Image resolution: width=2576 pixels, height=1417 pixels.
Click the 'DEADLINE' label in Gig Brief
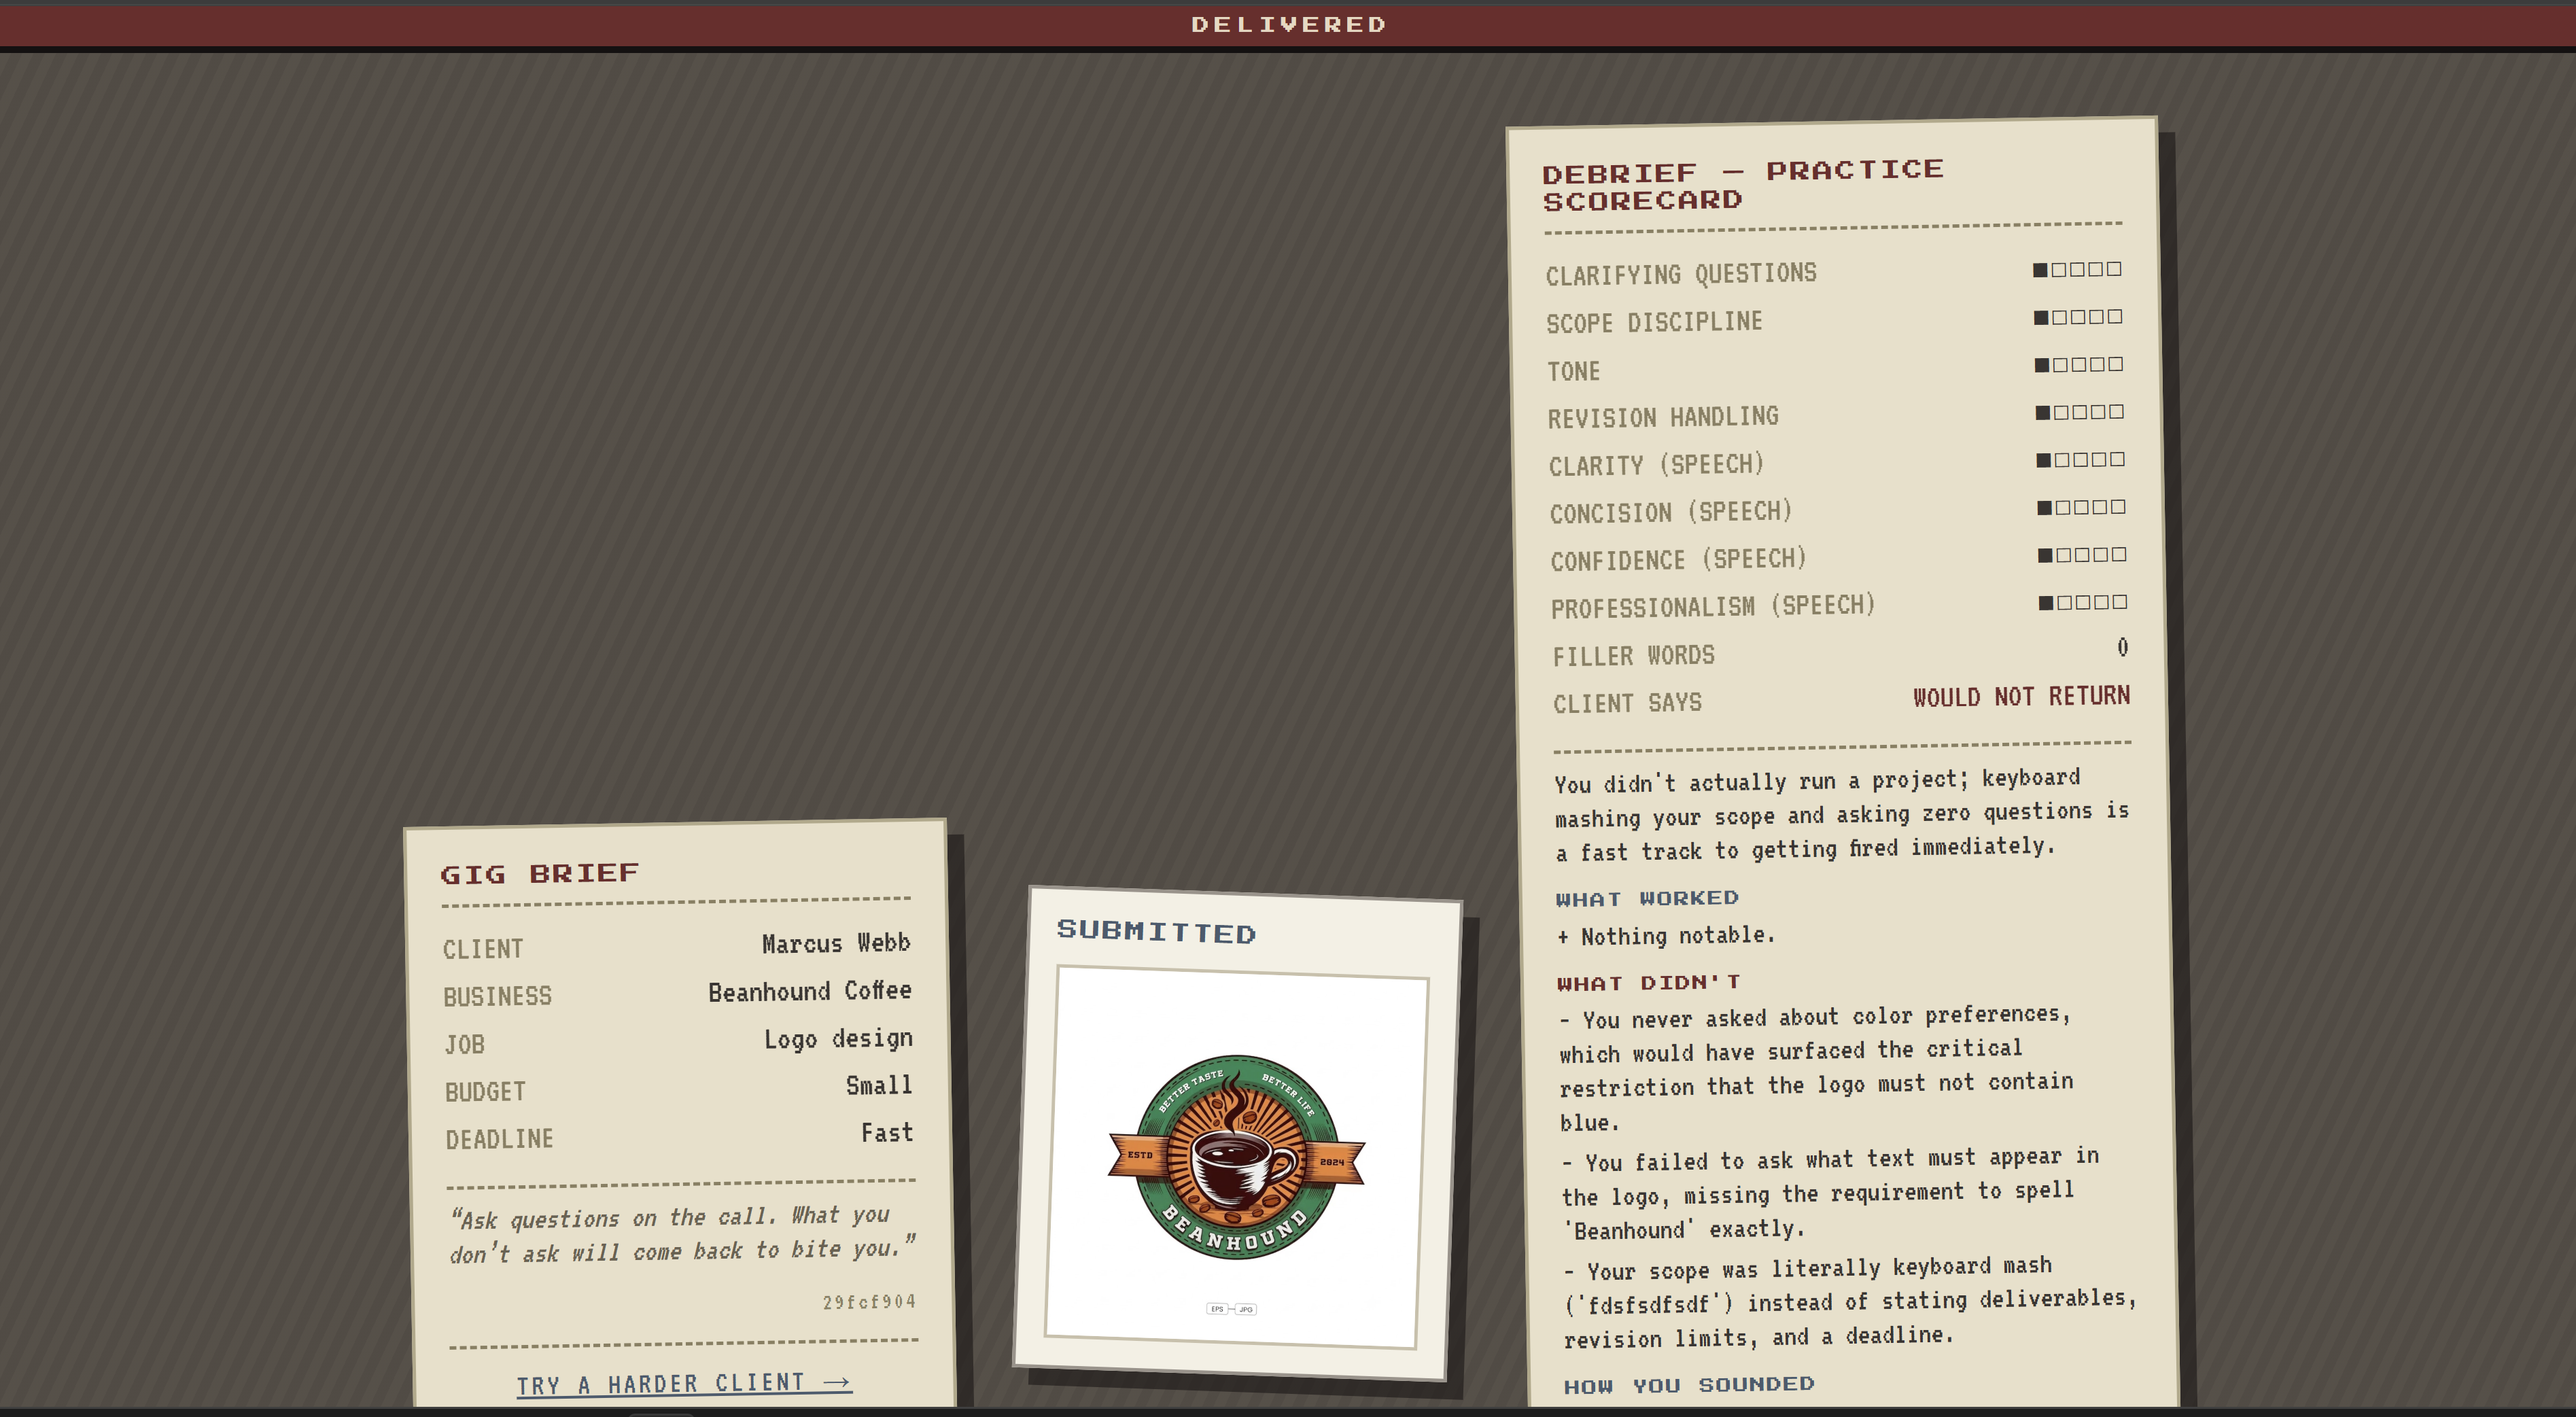pyautogui.click(x=499, y=1139)
